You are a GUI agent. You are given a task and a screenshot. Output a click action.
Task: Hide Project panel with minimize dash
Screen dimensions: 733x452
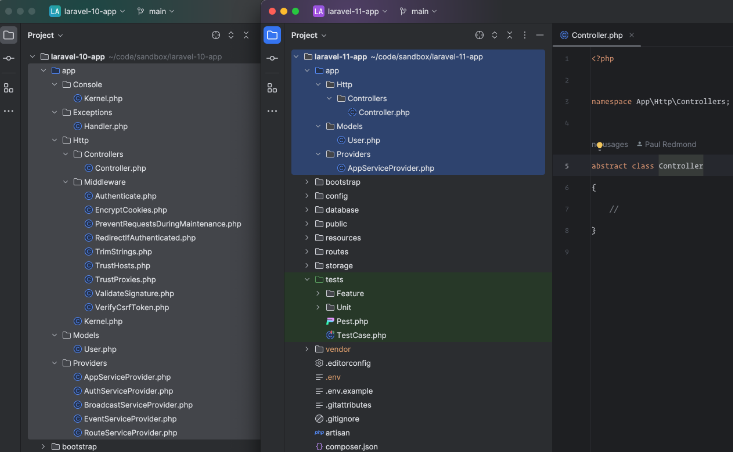[539, 35]
